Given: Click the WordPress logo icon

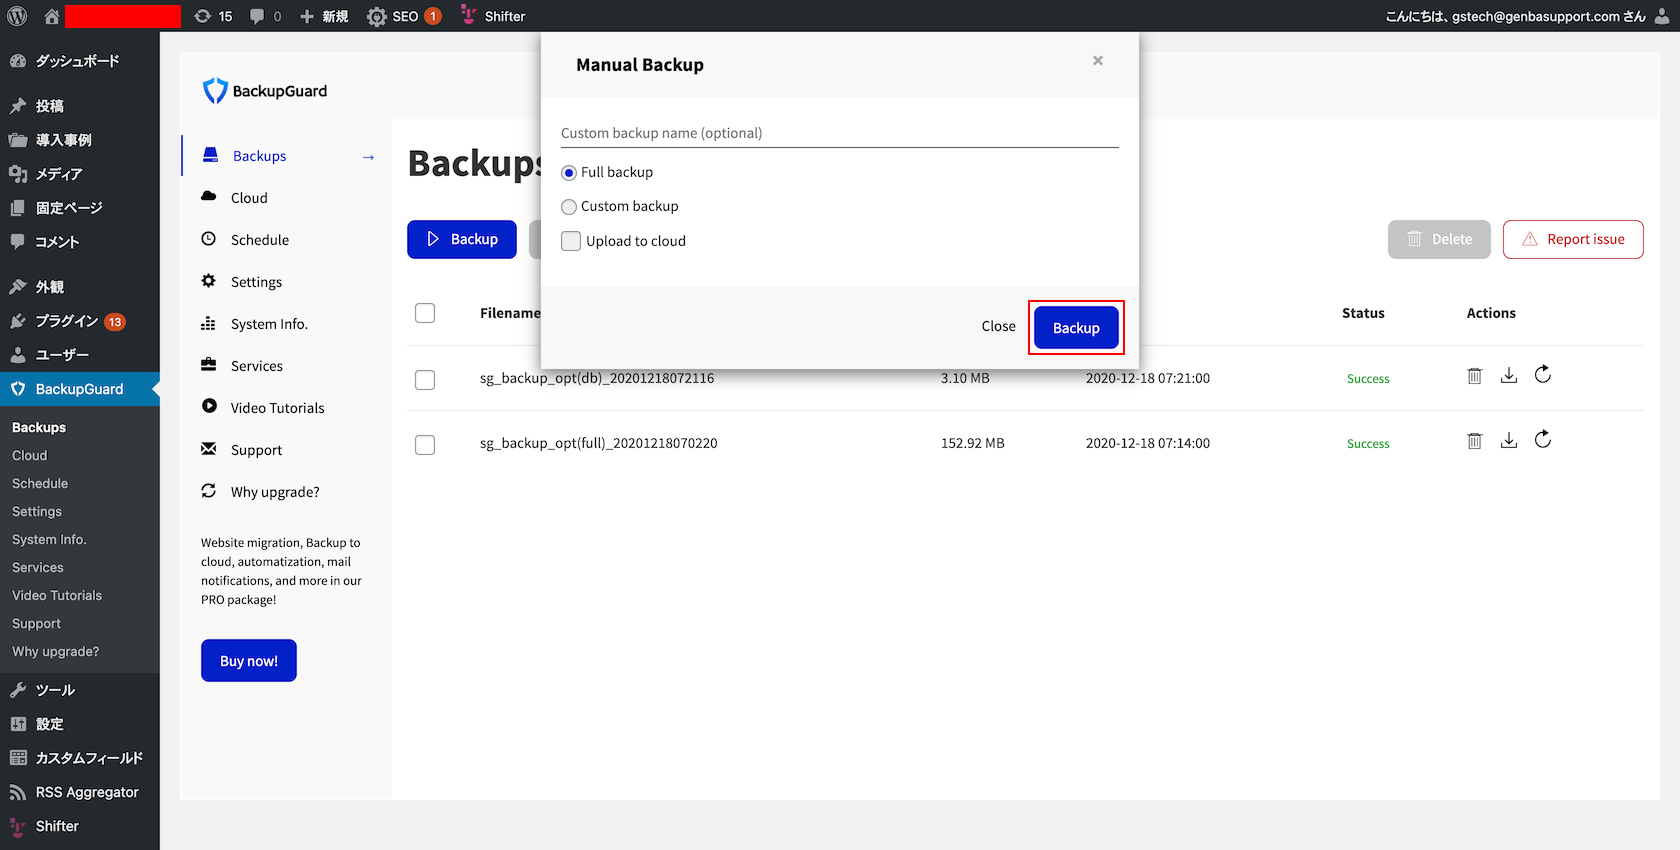Looking at the screenshot, I should 17,16.
